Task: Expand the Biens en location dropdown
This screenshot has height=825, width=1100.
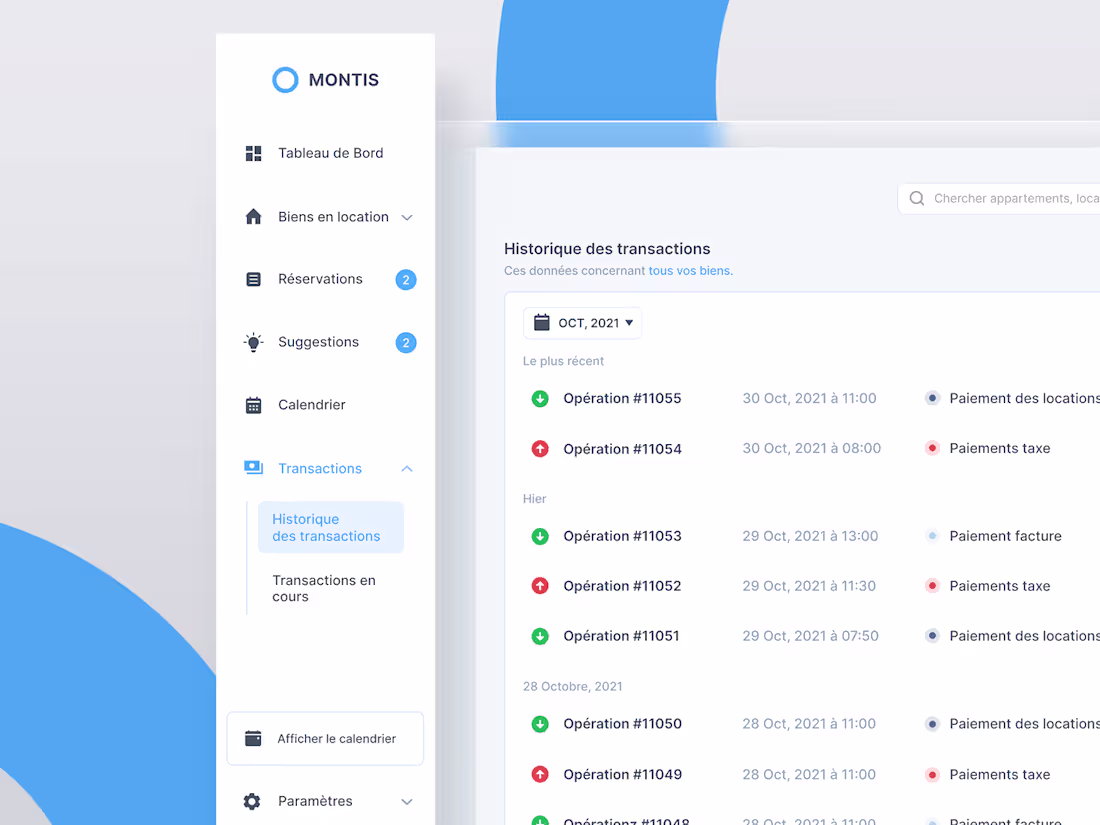Action: pos(407,217)
